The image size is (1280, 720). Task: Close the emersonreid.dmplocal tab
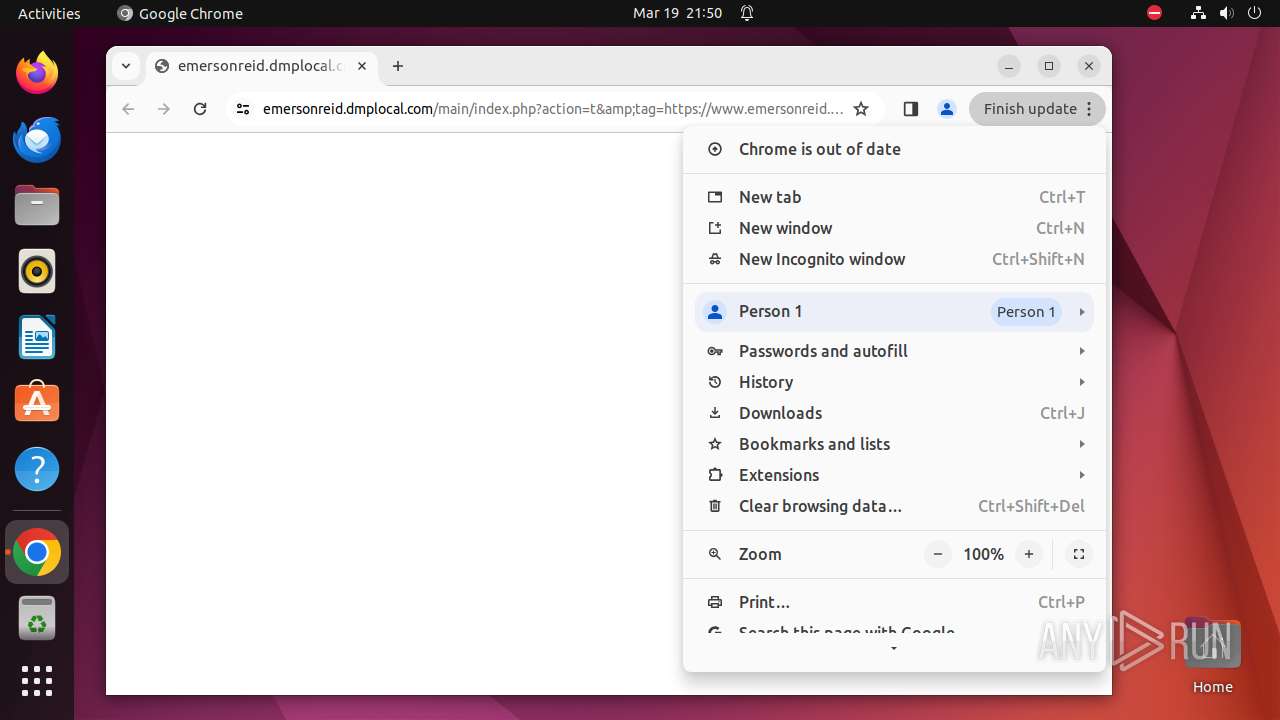coord(362,66)
